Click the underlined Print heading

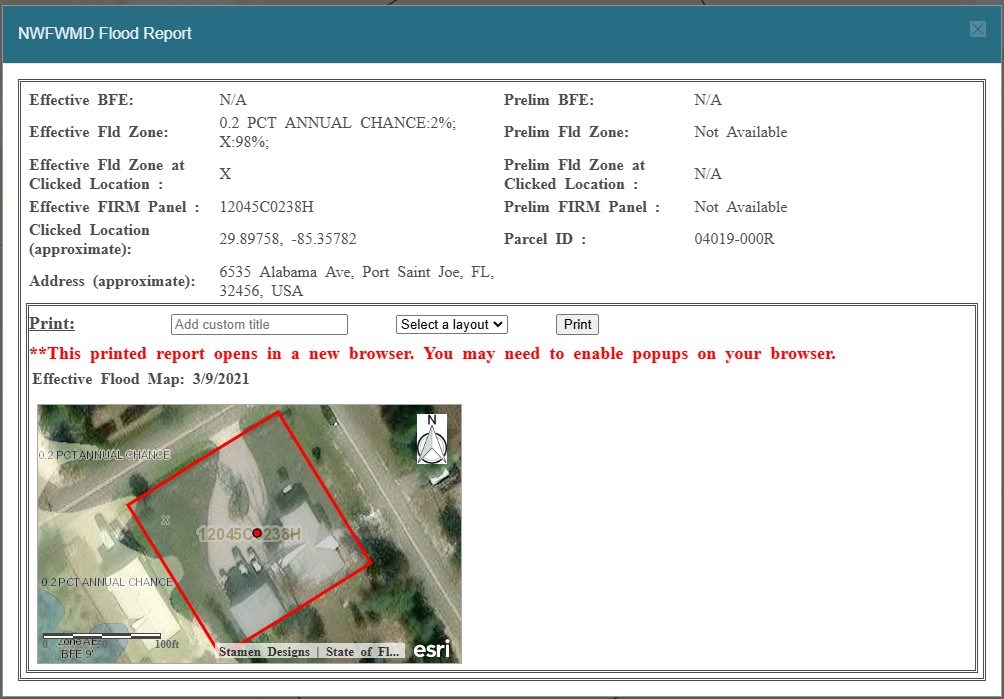tap(52, 323)
